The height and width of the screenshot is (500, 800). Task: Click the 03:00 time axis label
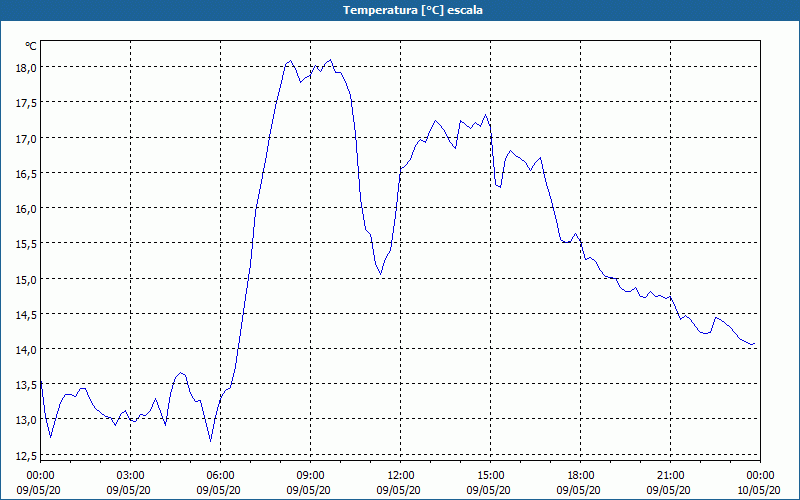(x=131, y=476)
